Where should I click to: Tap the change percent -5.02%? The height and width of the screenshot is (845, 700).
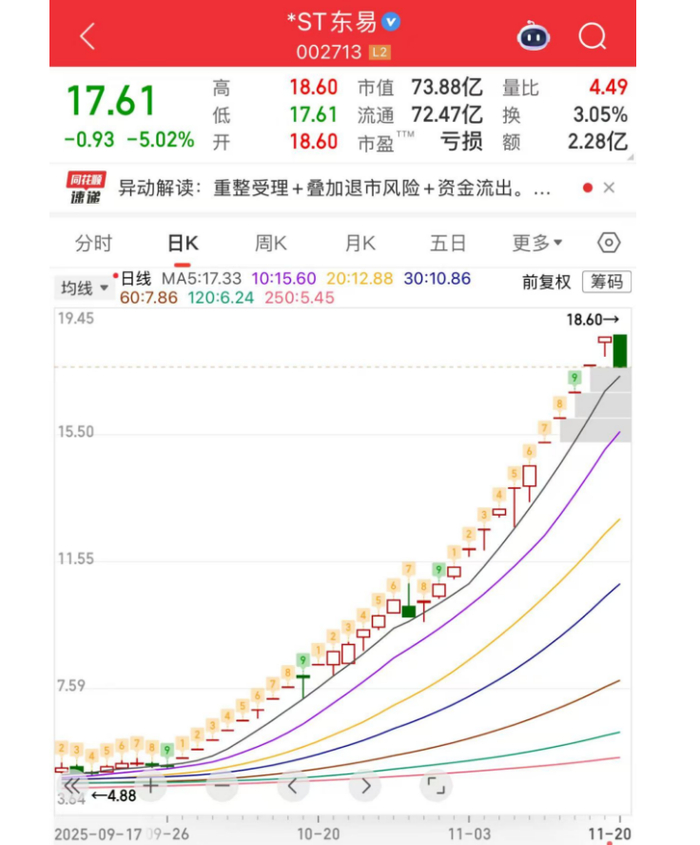160,140
